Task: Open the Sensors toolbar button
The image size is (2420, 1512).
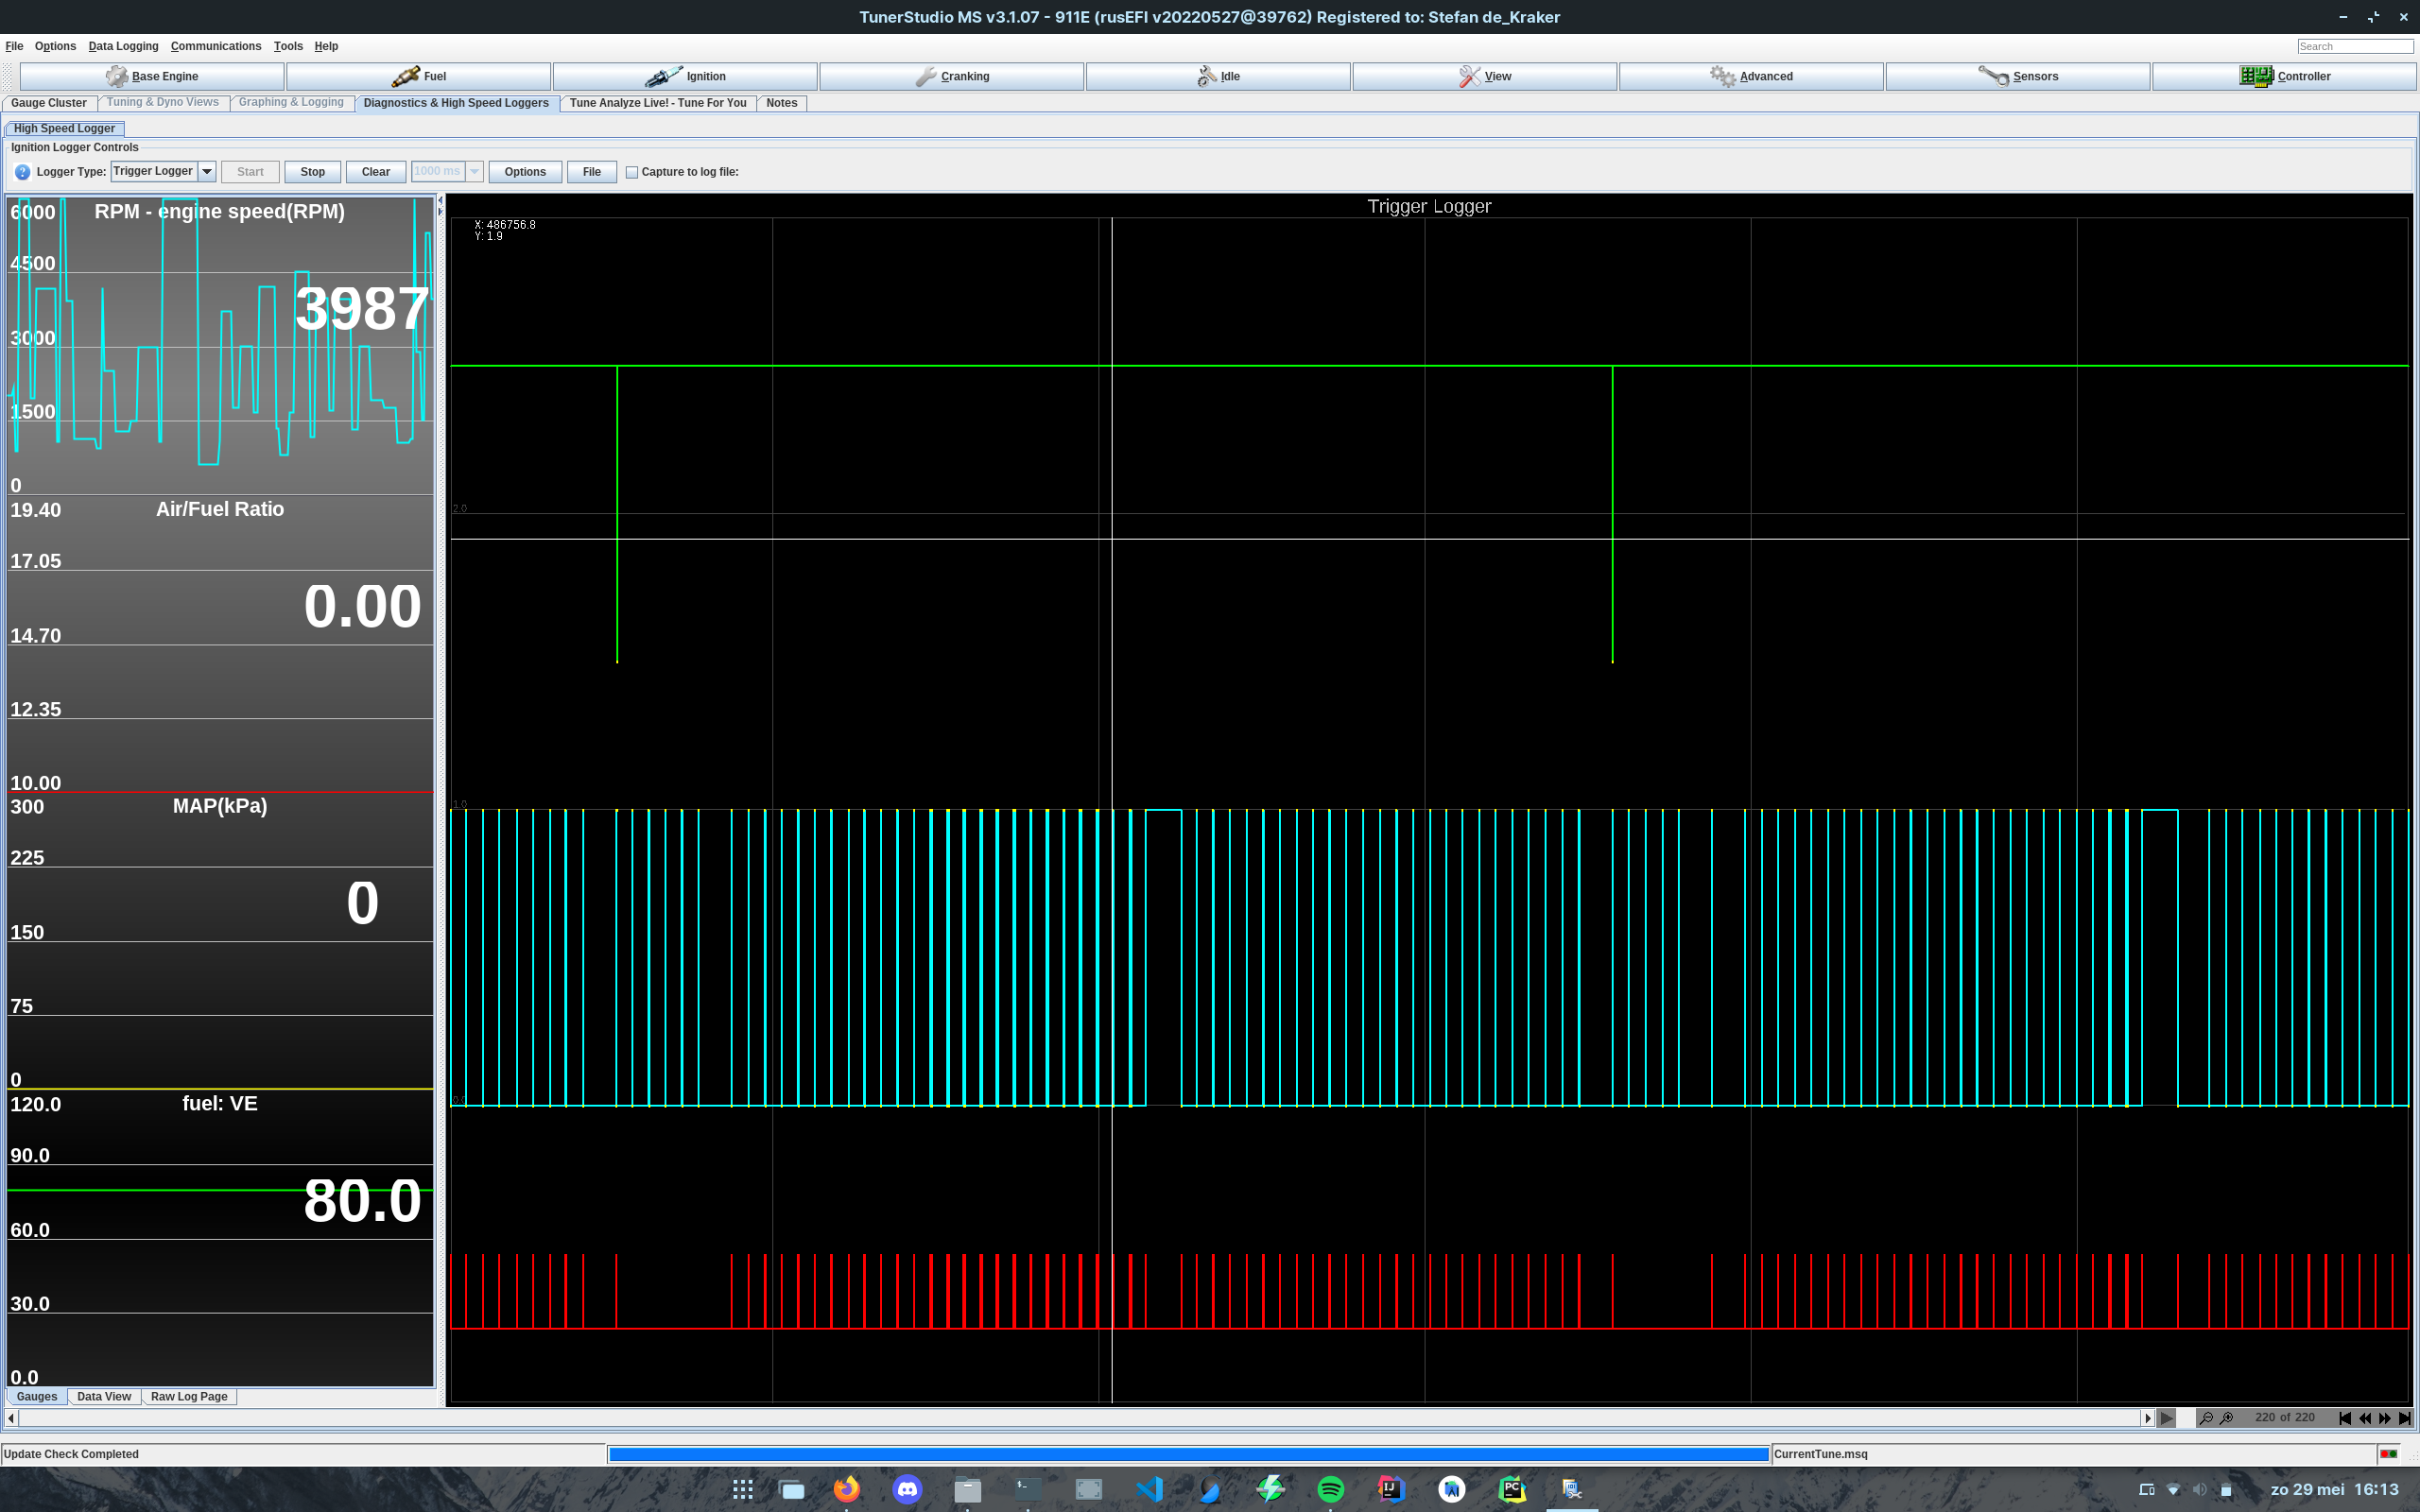Action: (2017, 76)
